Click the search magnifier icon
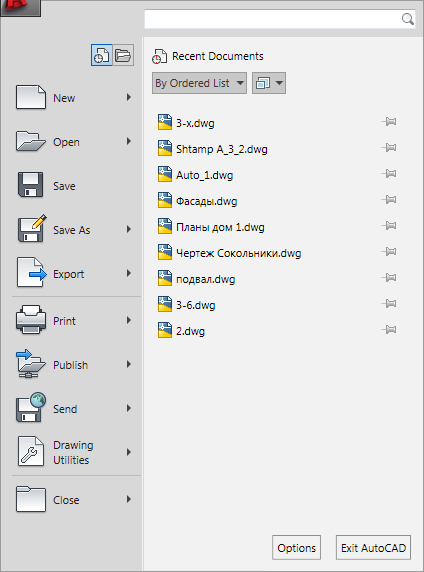The width and height of the screenshot is (424, 572). (407, 19)
